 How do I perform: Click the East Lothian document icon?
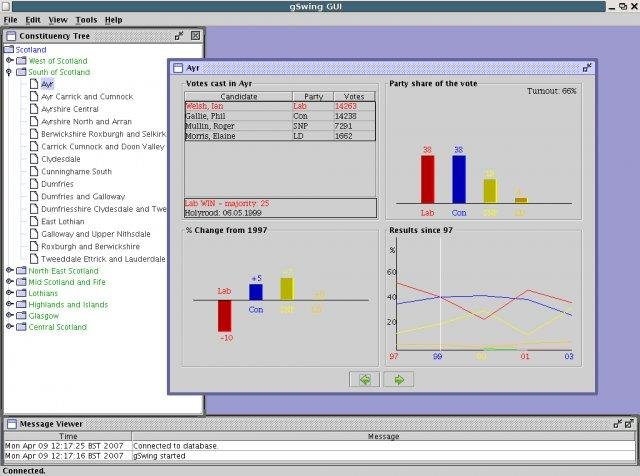tap(34, 221)
